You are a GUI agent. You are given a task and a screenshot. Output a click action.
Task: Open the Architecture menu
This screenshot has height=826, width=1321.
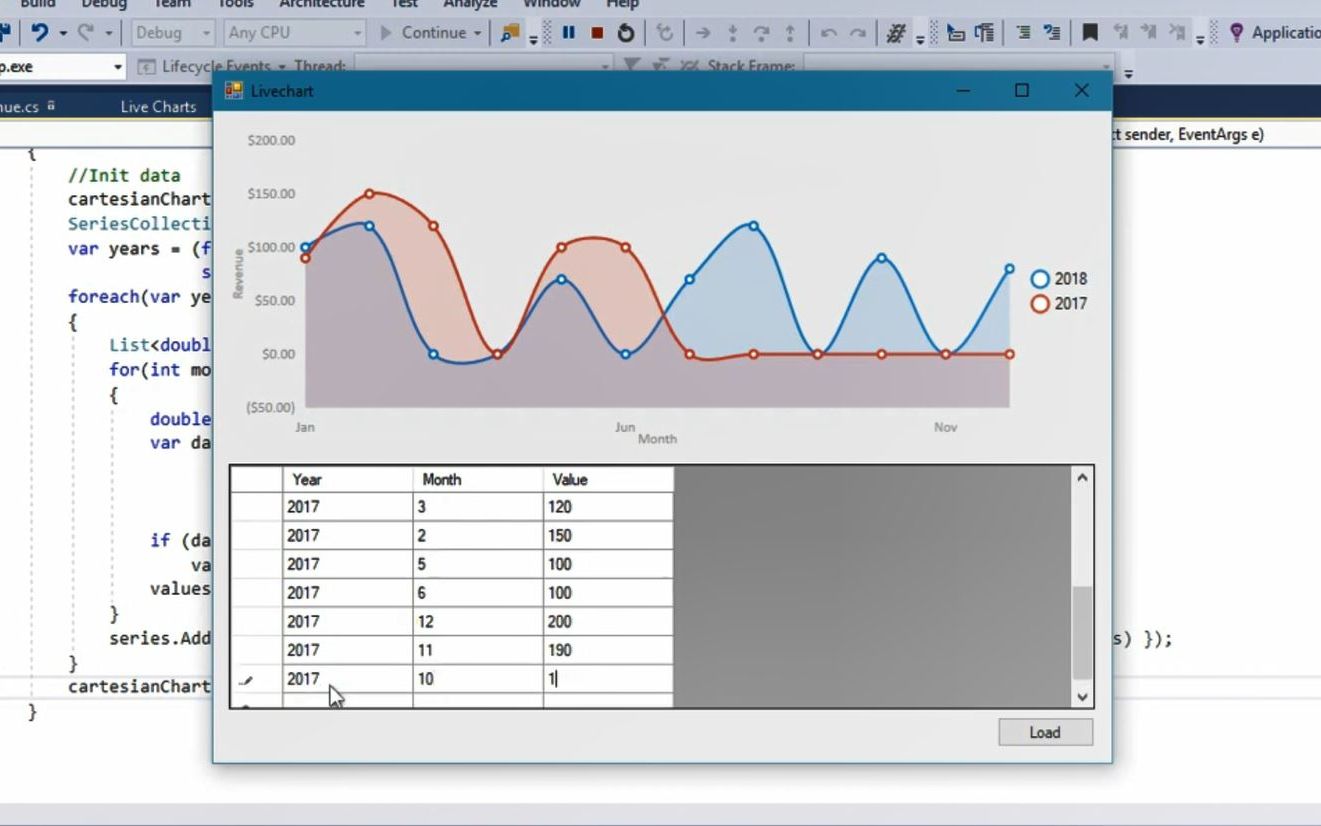[x=322, y=4]
